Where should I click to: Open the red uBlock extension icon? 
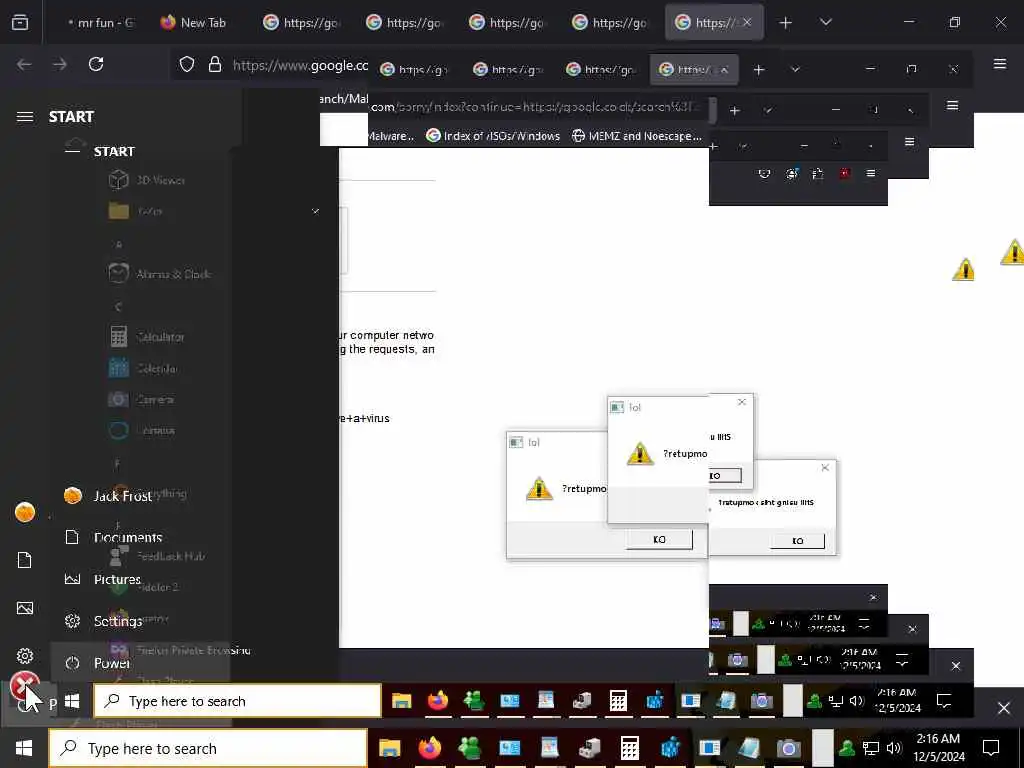[845, 174]
